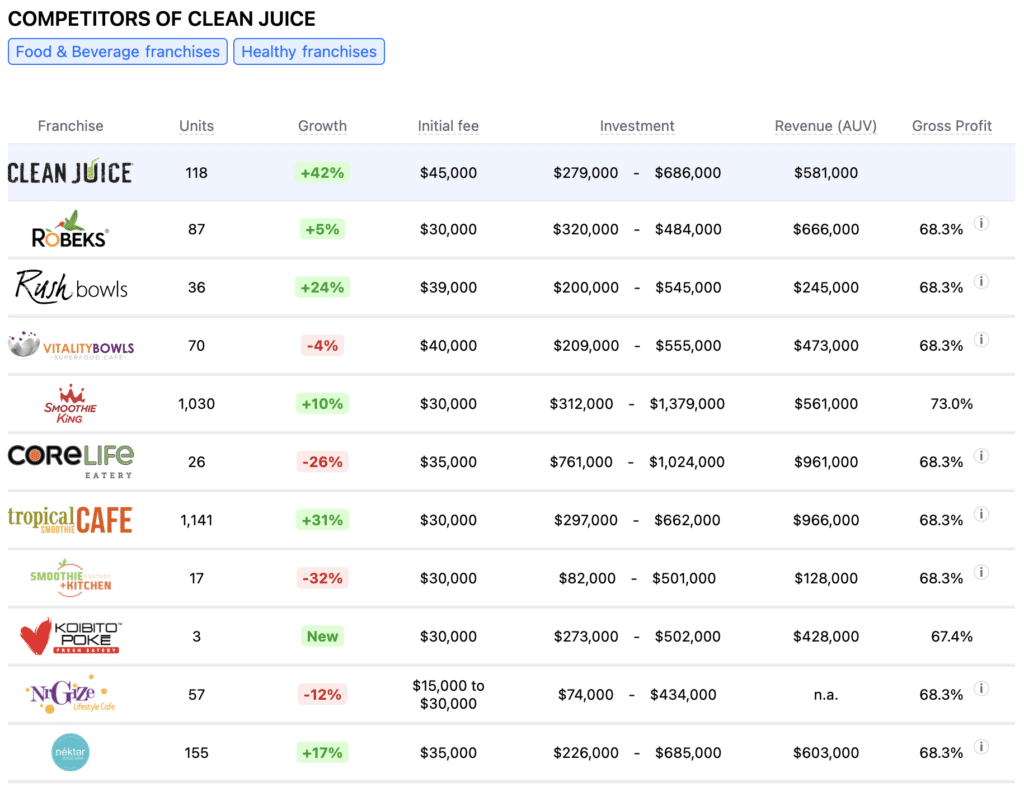Open Food & Beverage franchises tag
Image resolution: width=1024 pixels, height=792 pixels.
point(118,52)
